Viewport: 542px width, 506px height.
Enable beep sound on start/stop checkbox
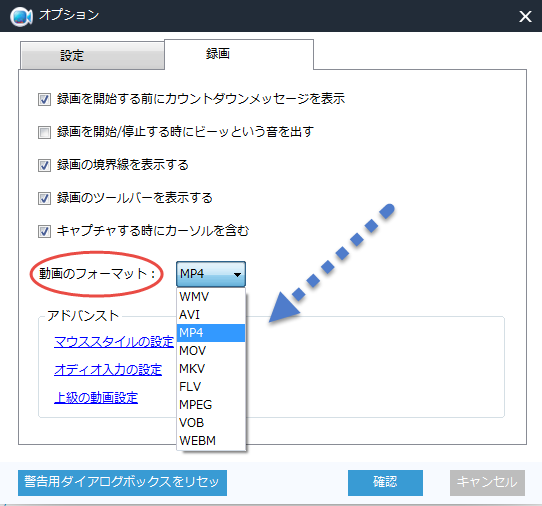pos(44,132)
